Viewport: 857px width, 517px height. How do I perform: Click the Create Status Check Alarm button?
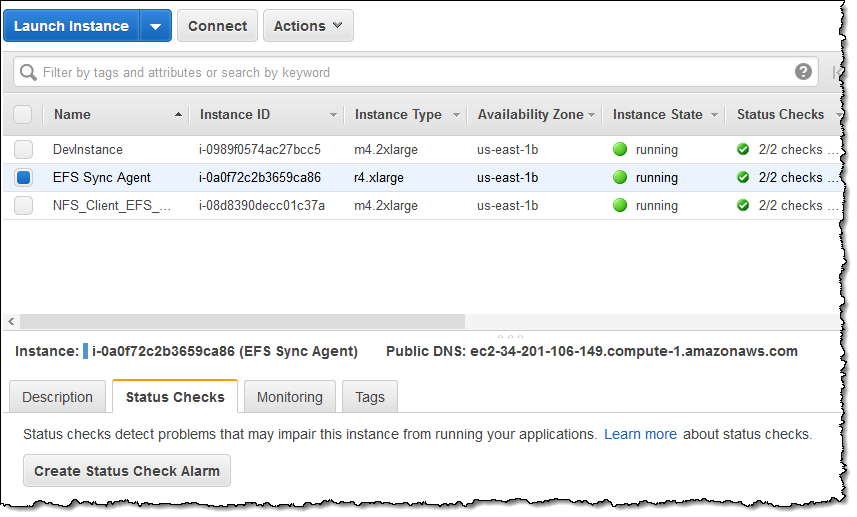click(x=127, y=471)
